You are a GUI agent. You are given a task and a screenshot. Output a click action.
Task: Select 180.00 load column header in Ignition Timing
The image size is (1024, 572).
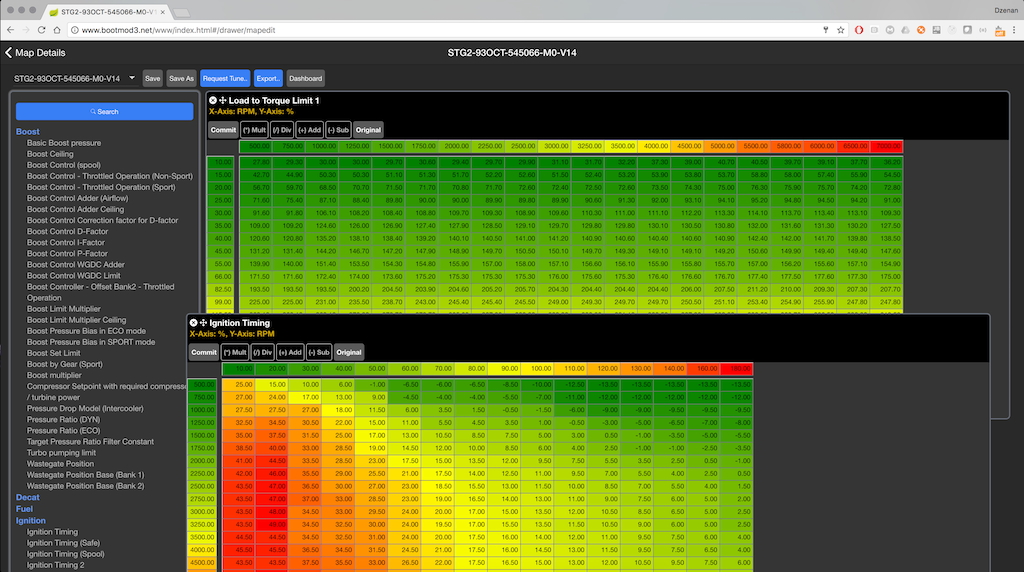[737, 369]
